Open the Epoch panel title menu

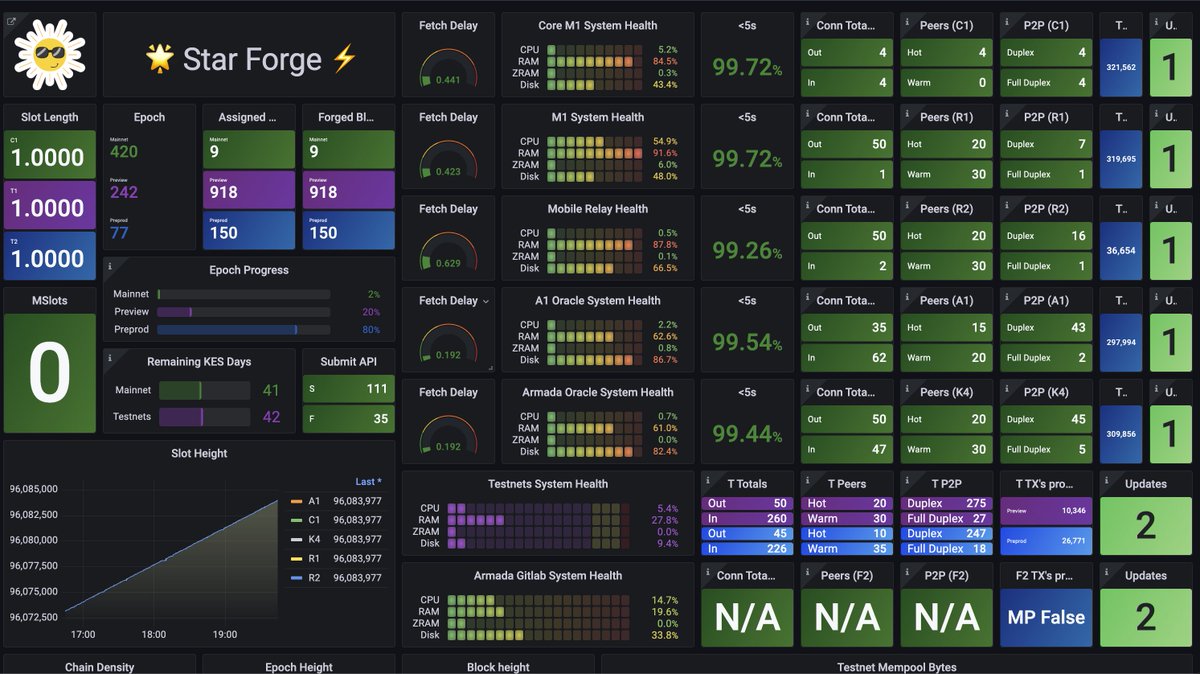click(149, 117)
